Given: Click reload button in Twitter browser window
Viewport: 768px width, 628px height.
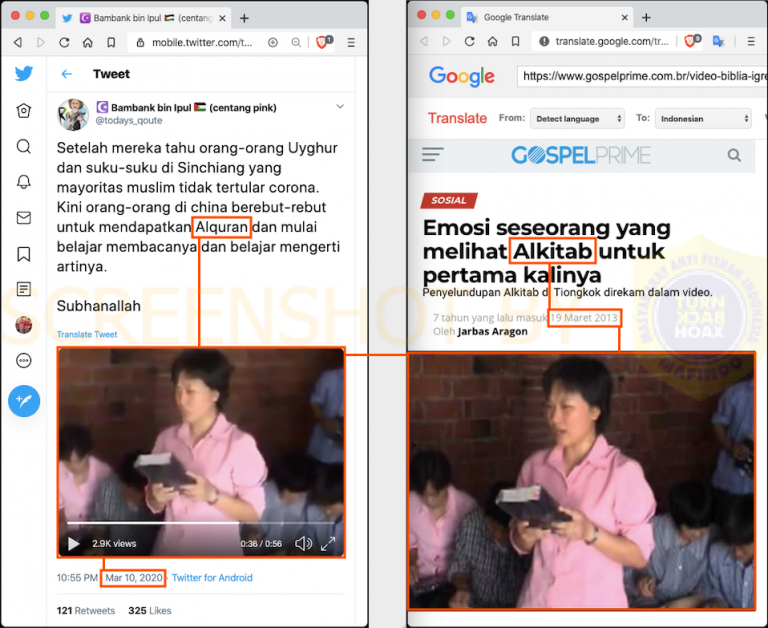Looking at the screenshot, I should pos(64,43).
